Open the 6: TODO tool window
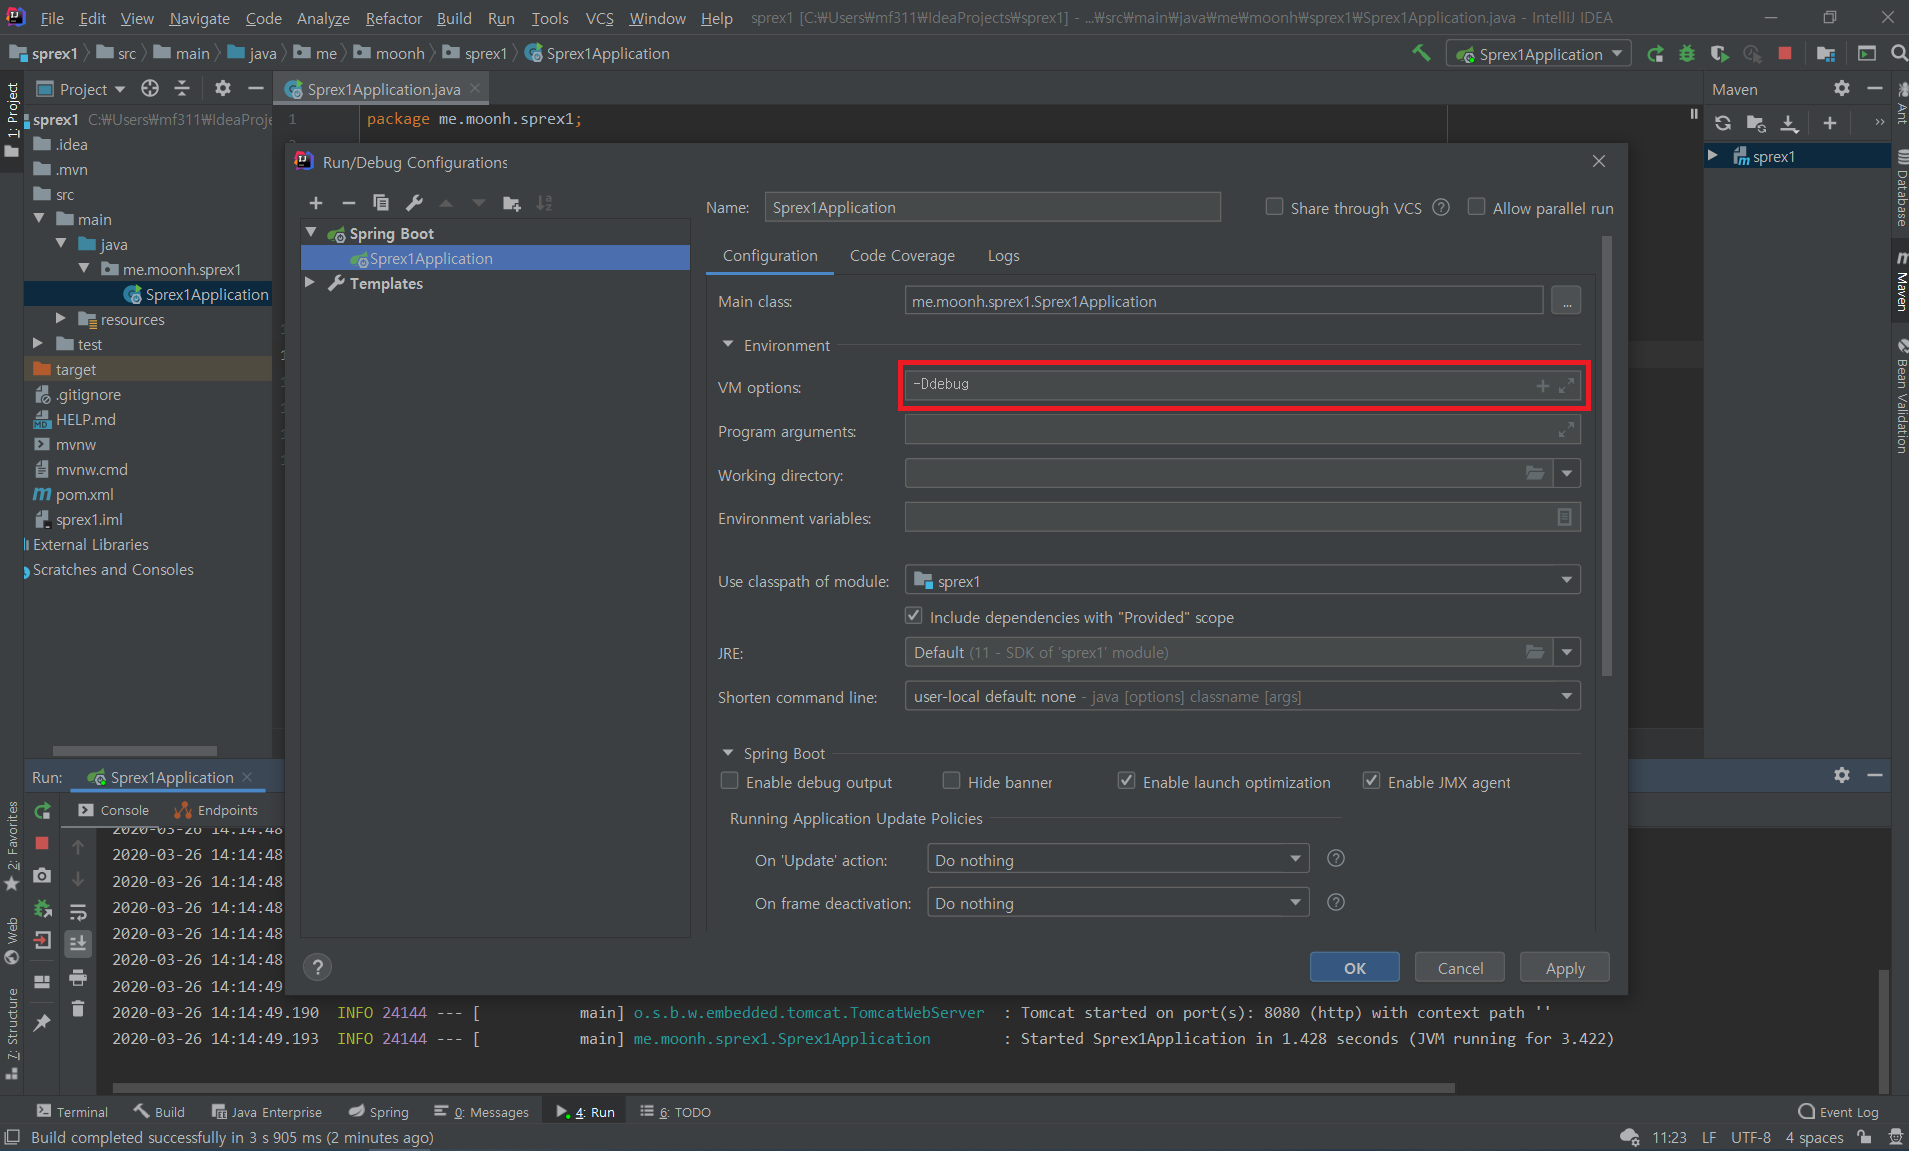The width and height of the screenshot is (1909, 1151). 676,1111
